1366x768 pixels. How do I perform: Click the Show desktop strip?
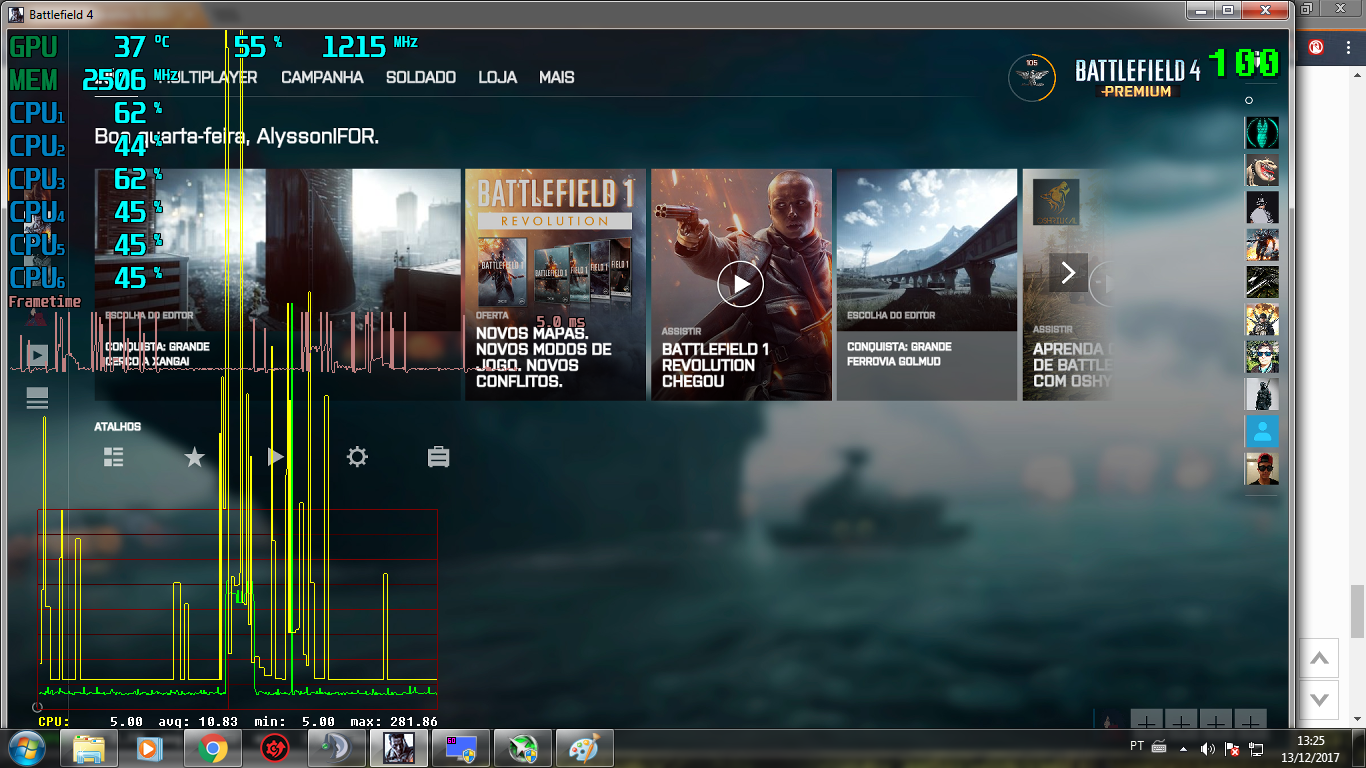pos(1359,748)
